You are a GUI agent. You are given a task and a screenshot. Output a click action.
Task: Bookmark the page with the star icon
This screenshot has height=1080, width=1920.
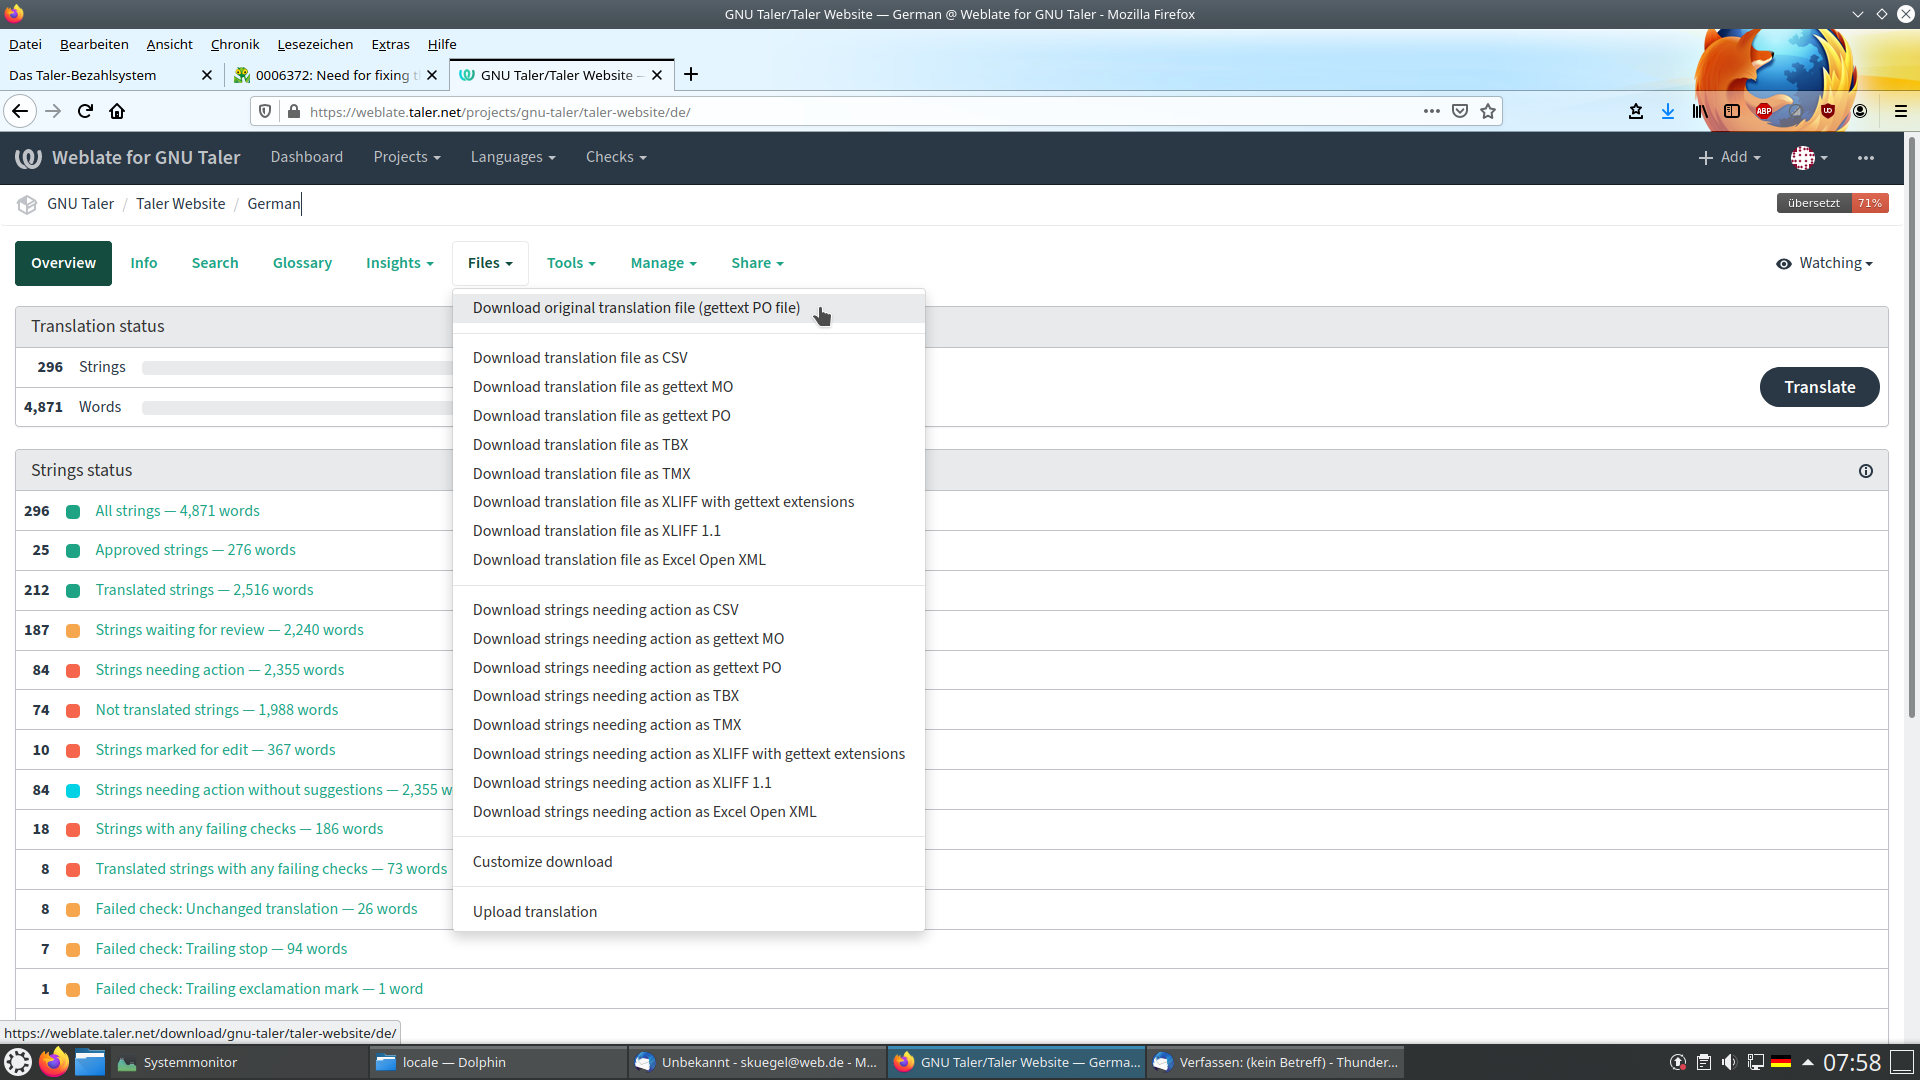[1488, 111]
